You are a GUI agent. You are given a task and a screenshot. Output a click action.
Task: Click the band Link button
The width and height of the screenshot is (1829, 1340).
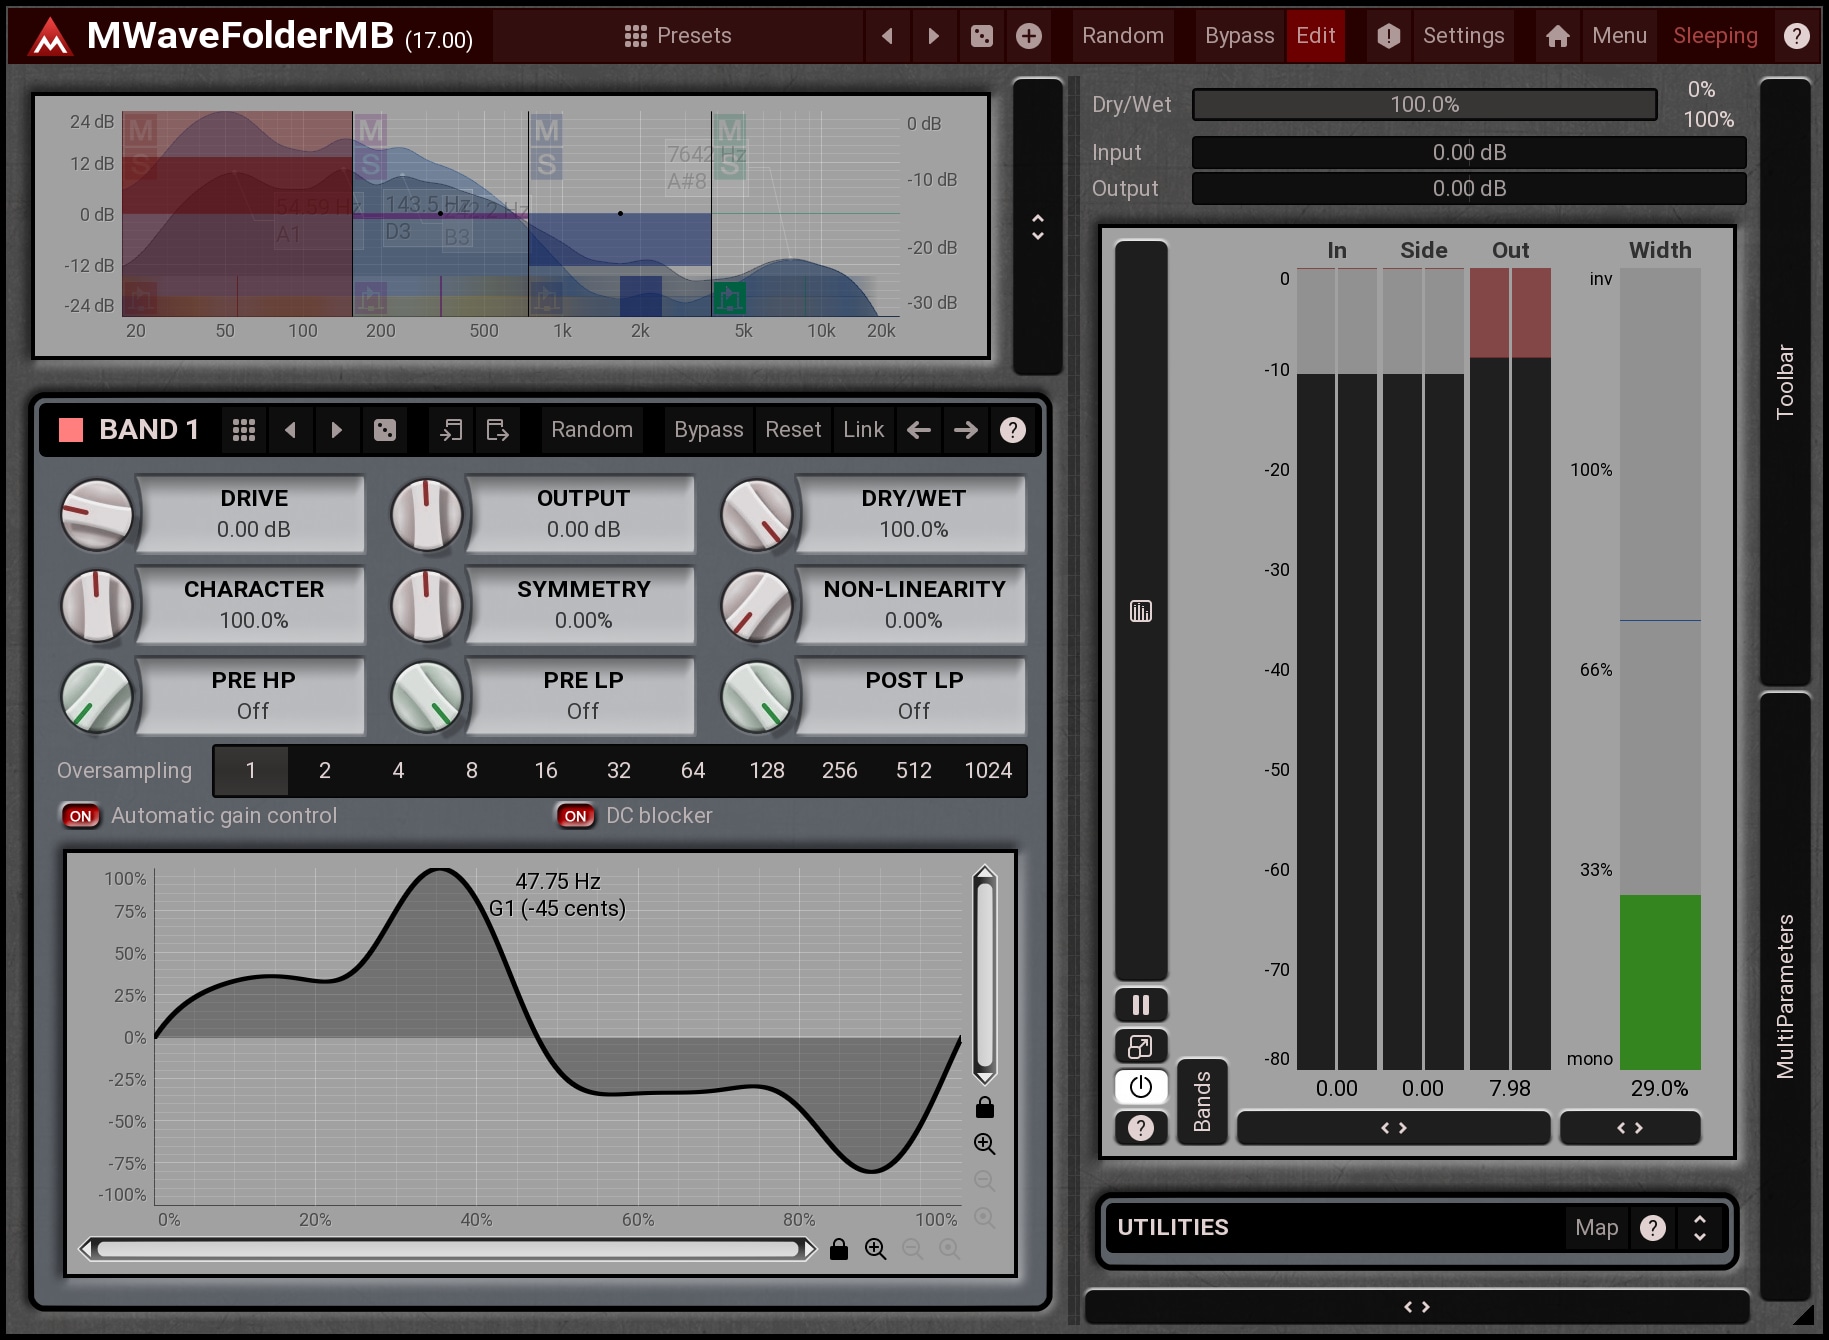click(x=862, y=430)
